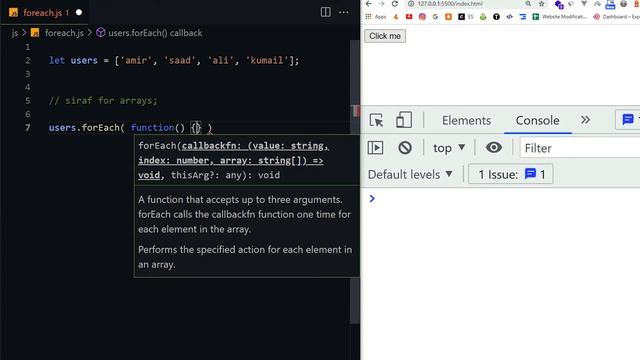The image size is (640, 360).
Task: Click the '// siraf for arrays;' comment
Action: pyautogui.click(x=103, y=100)
